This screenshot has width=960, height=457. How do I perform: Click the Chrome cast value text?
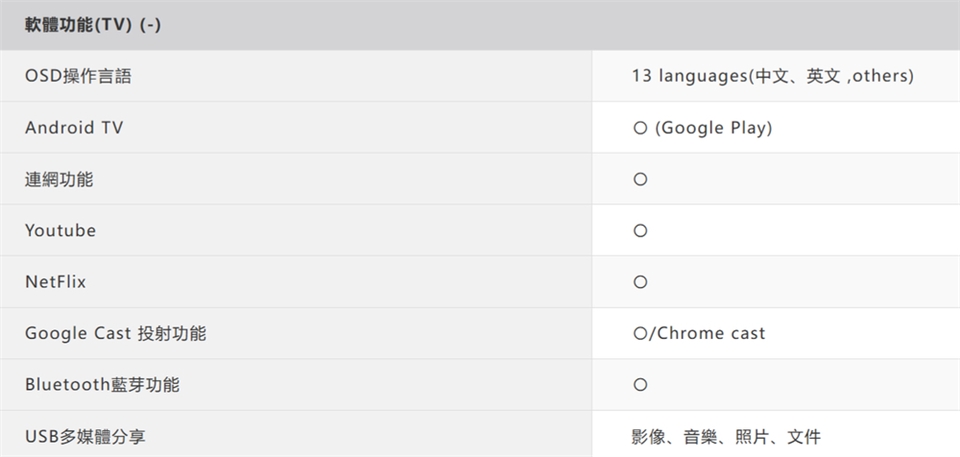[712, 334]
